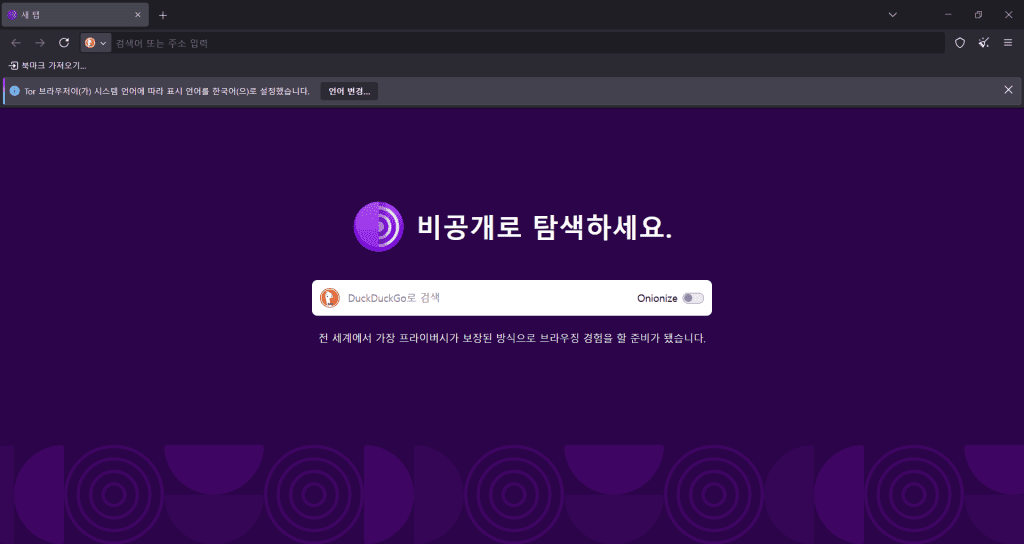This screenshot has width=1024, height=544.
Task: Click the '북마크 가져오기...' bookmarks link
Action: pos(48,65)
